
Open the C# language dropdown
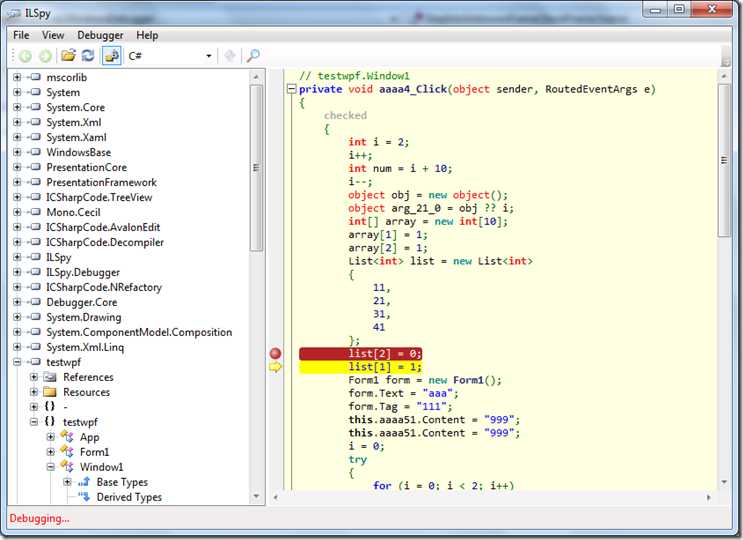208,56
